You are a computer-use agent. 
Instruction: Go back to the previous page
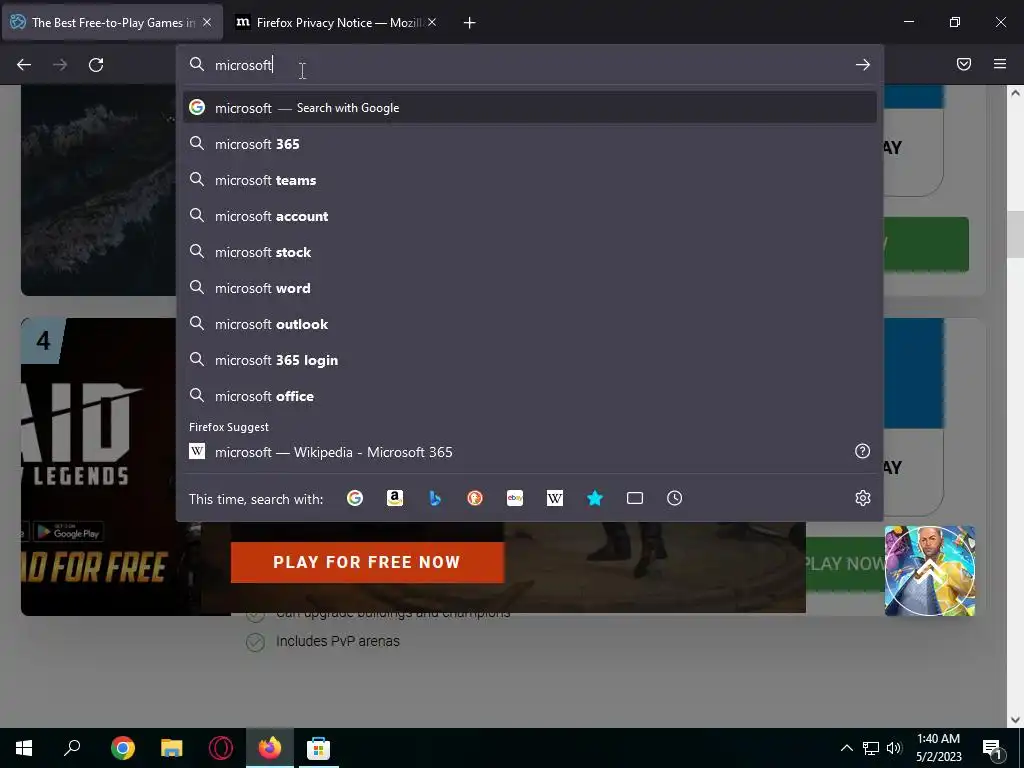coord(24,65)
